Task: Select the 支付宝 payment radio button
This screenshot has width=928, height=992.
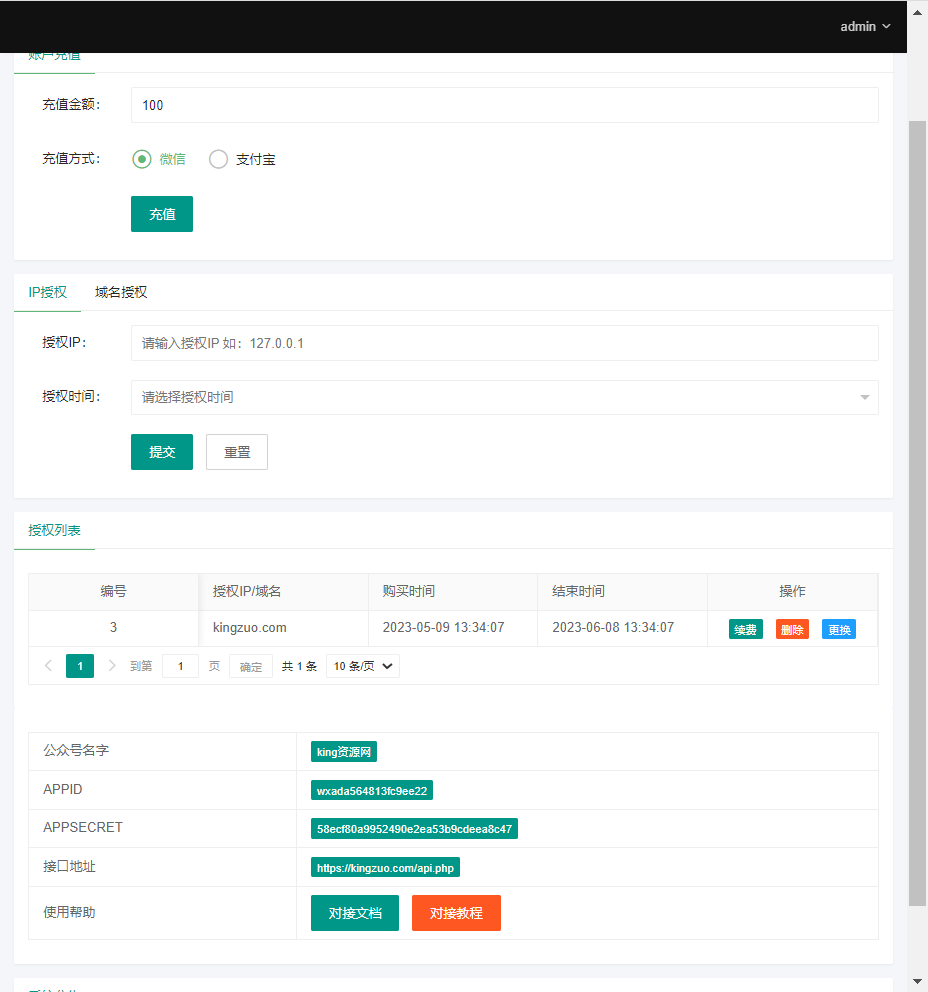Action: coord(219,159)
